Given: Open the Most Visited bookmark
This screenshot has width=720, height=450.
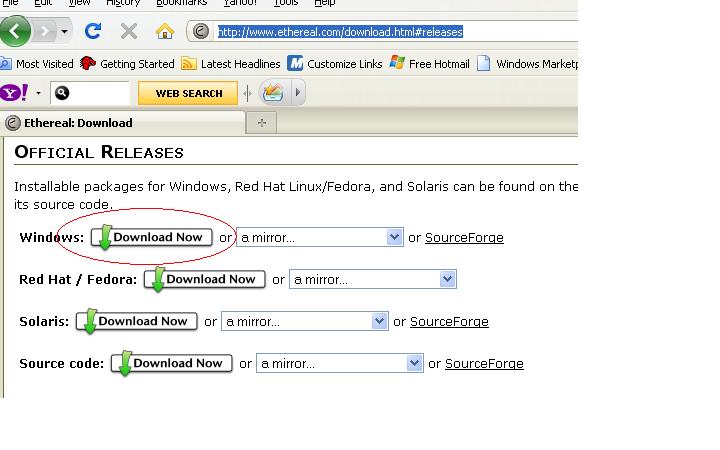Looking at the screenshot, I should [x=37, y=64].
